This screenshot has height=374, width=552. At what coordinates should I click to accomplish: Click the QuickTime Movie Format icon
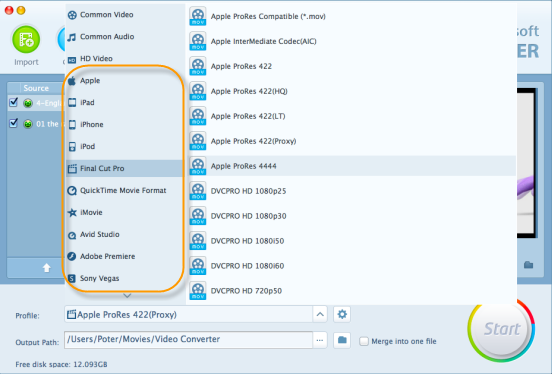pos(72,191)
